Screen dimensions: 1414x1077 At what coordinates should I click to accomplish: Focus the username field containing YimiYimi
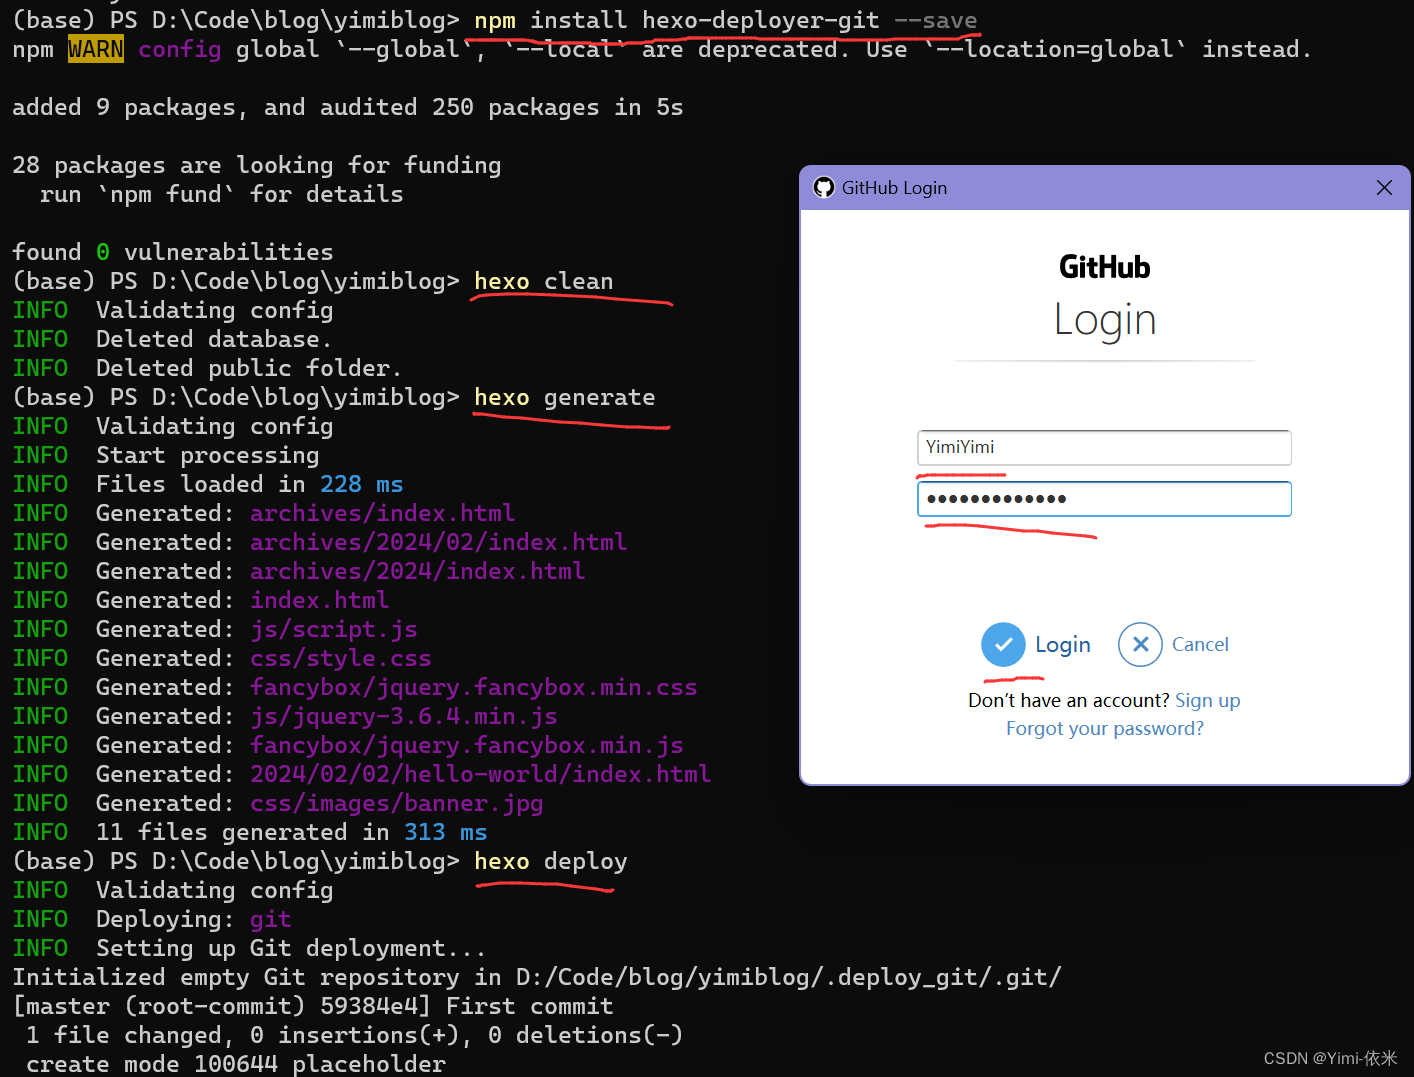point(1104,447)
